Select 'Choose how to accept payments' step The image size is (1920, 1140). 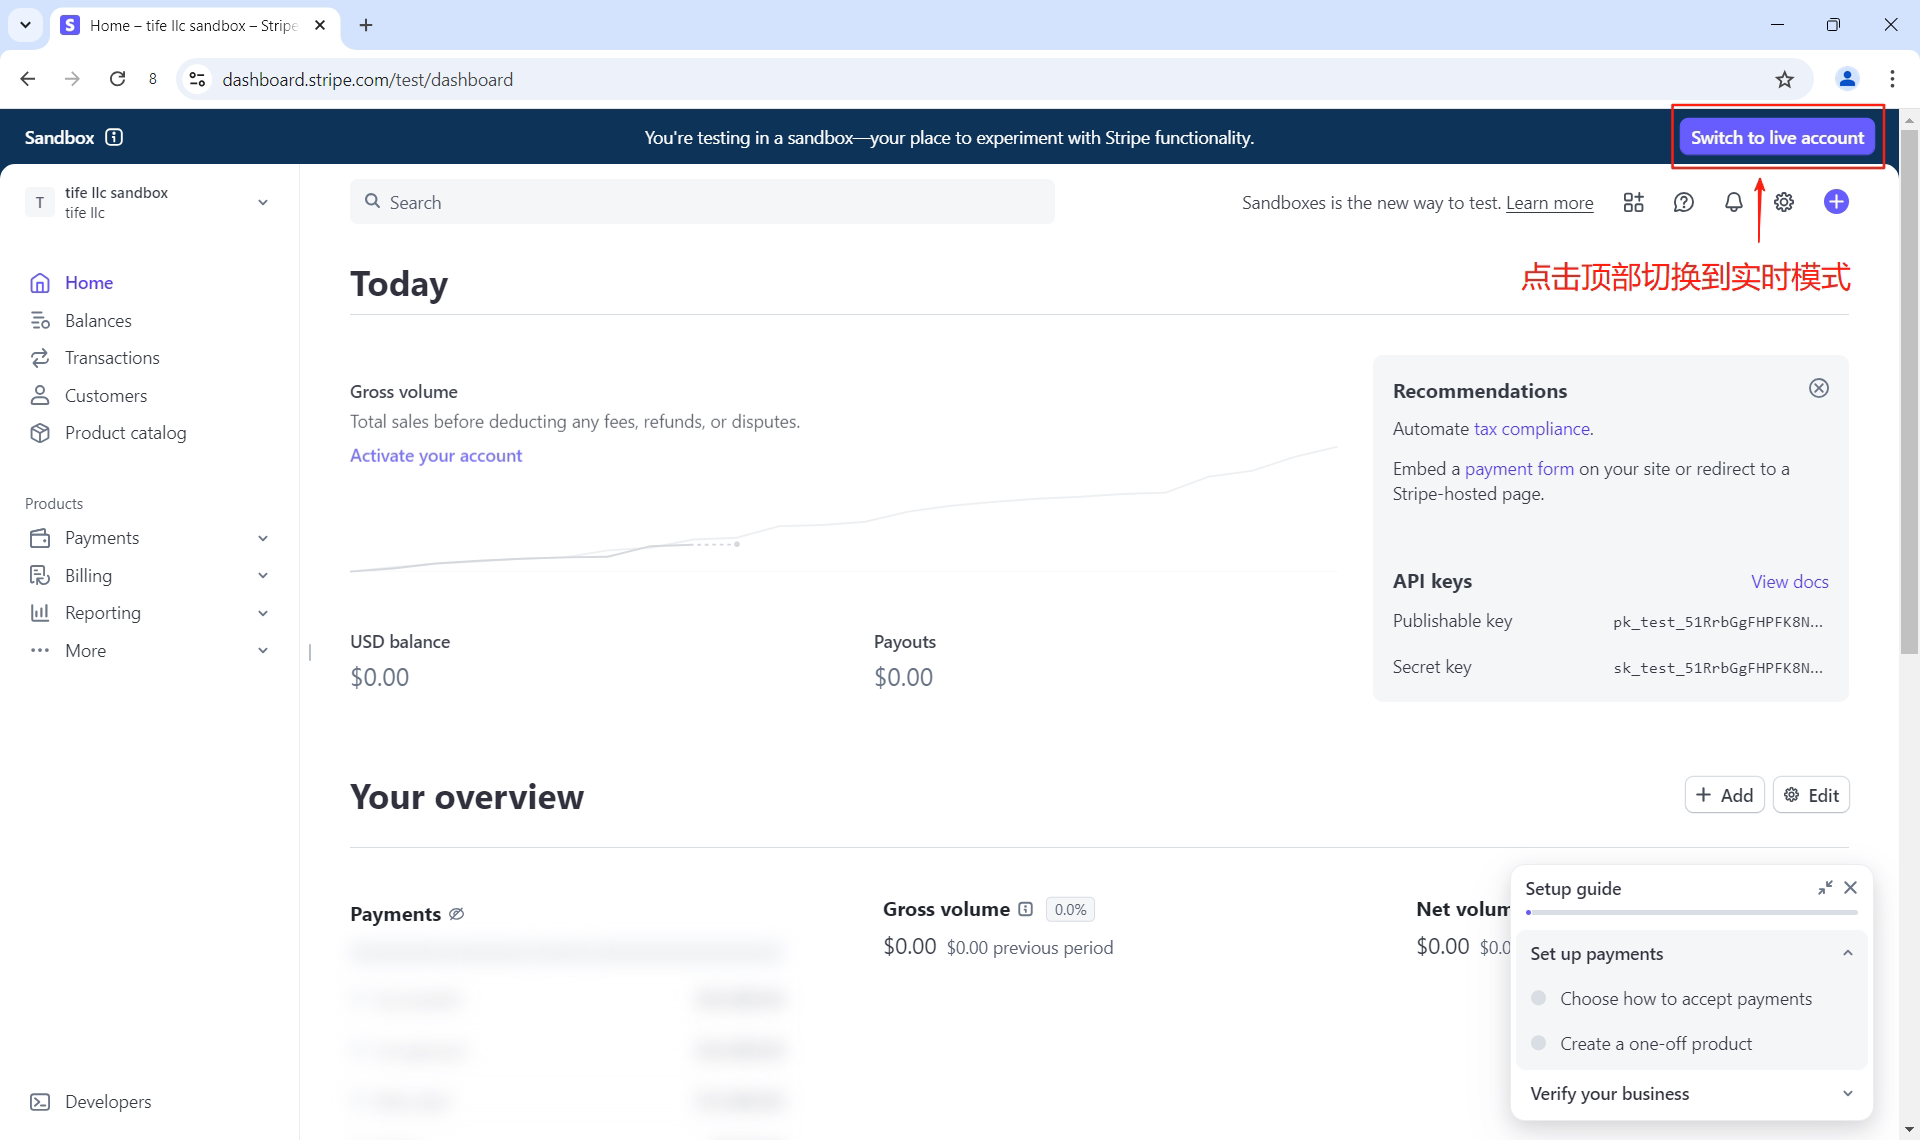pos(1685,999)
